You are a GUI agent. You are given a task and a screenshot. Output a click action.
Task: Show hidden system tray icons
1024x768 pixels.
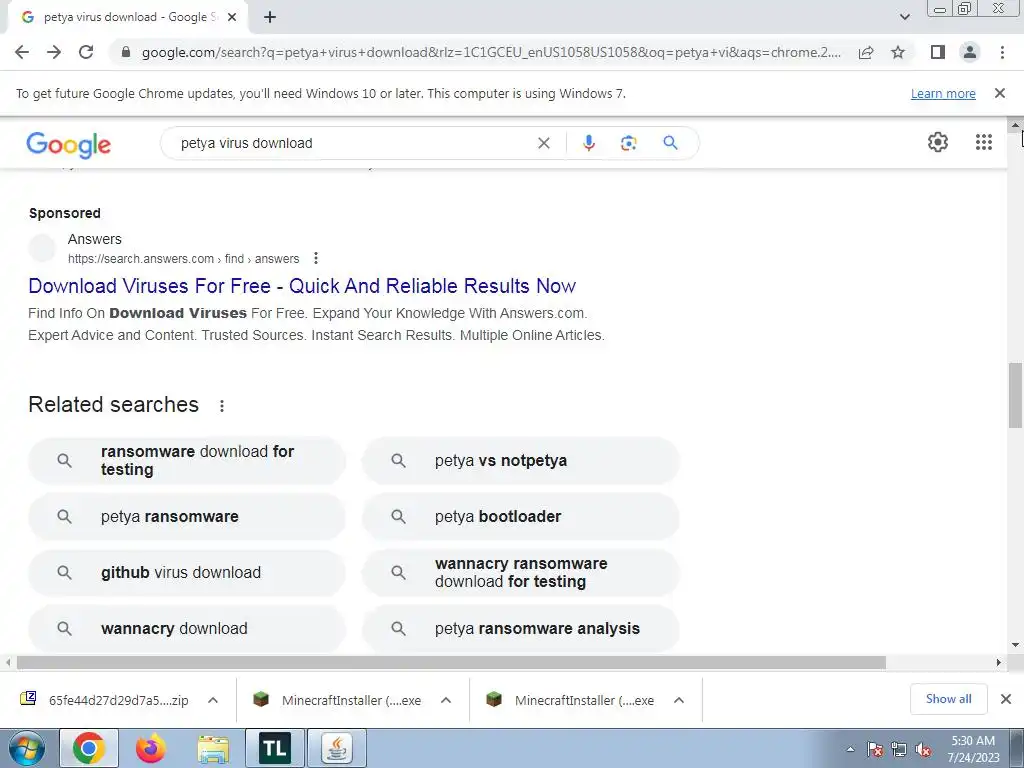(x=850, y=749)
